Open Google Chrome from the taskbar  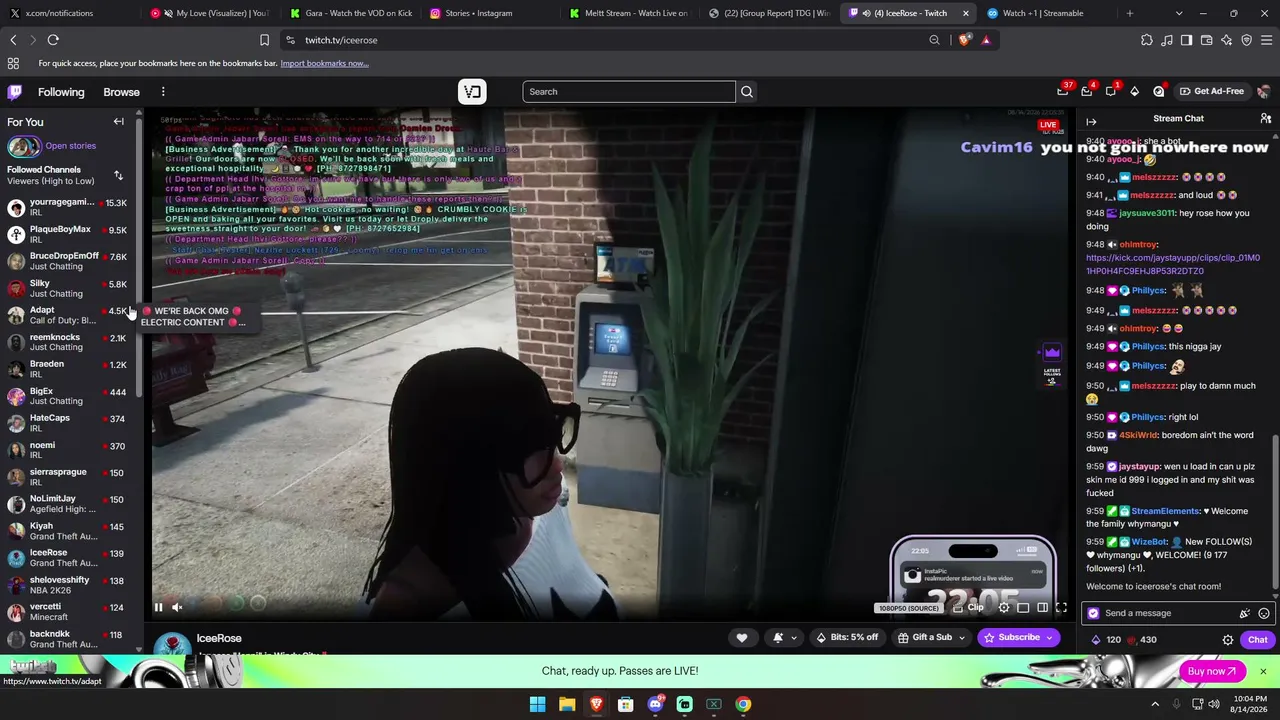pyautogui.click(x=743, y=705)
